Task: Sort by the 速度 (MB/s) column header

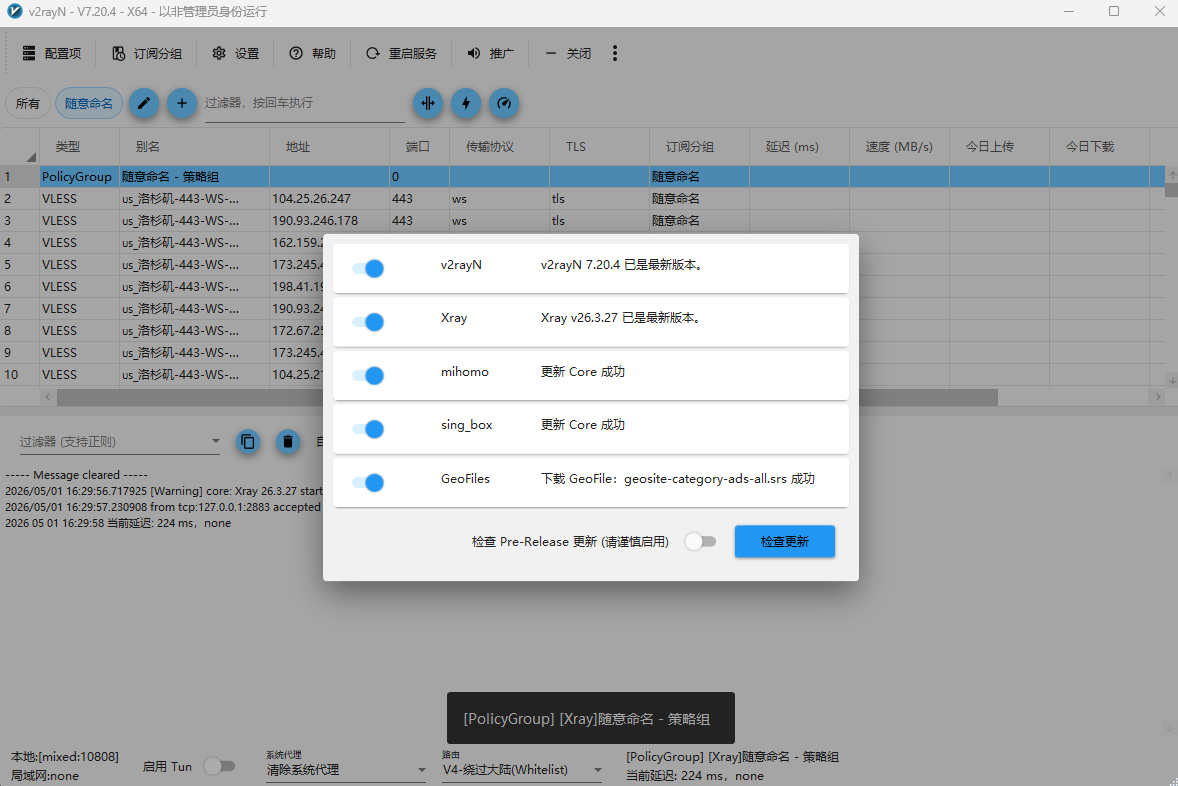Action: [899, 147]
